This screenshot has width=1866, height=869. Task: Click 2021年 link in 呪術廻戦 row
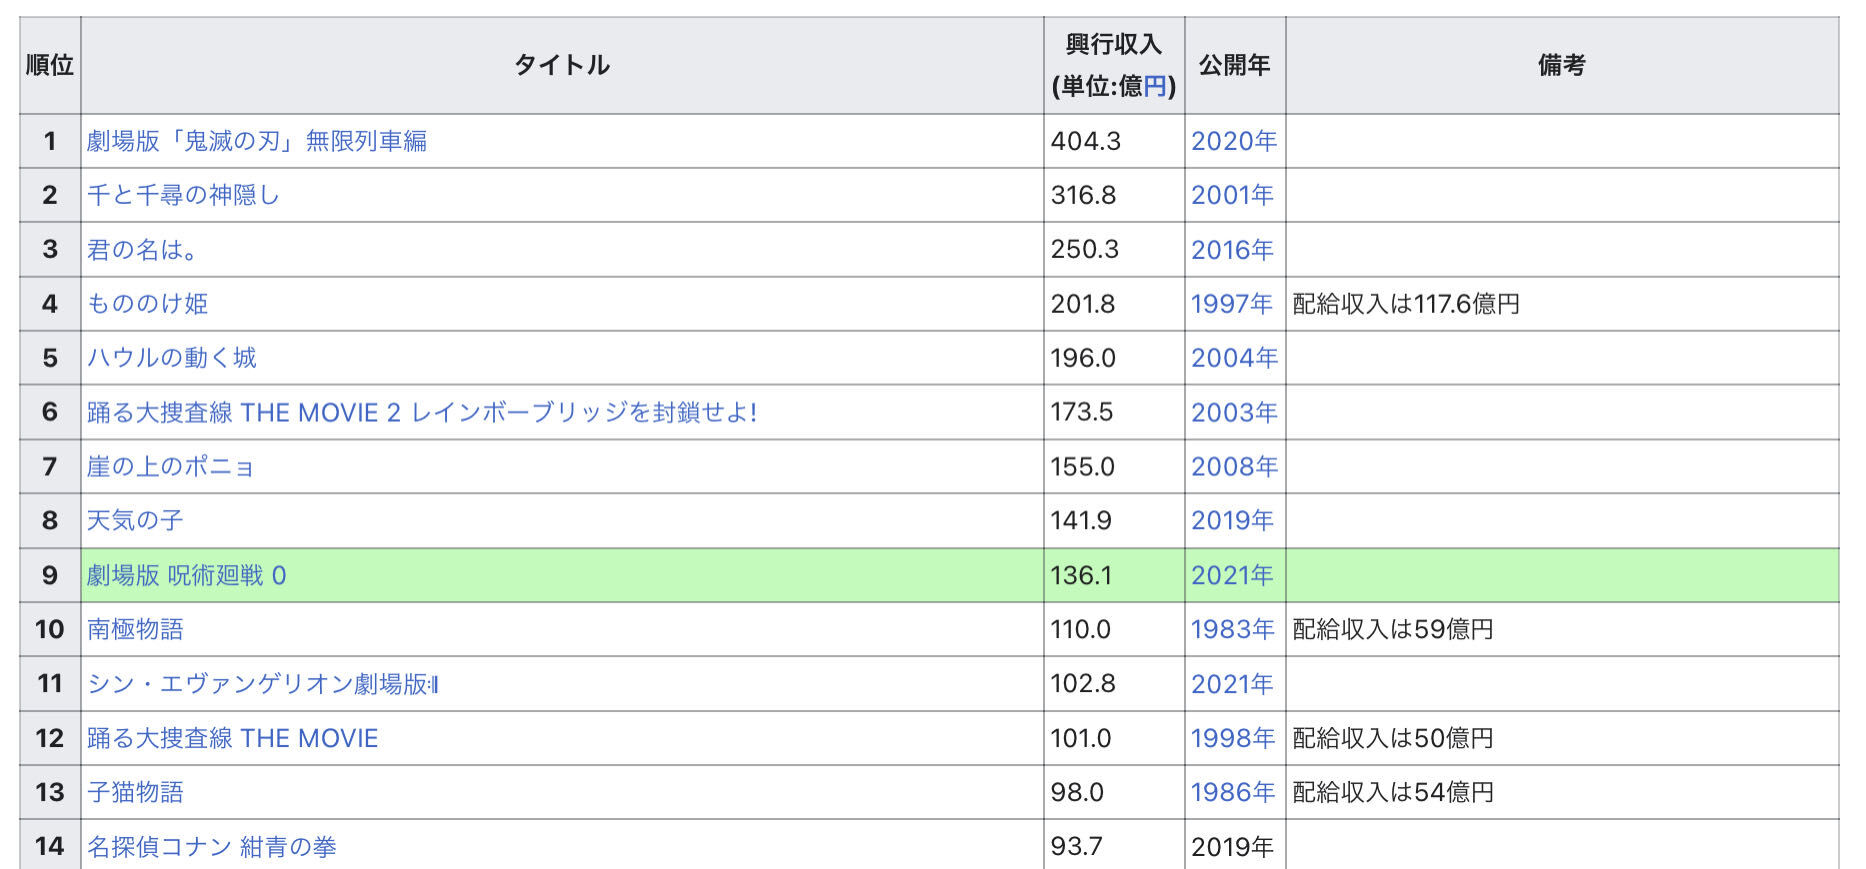pos(1232,576)
